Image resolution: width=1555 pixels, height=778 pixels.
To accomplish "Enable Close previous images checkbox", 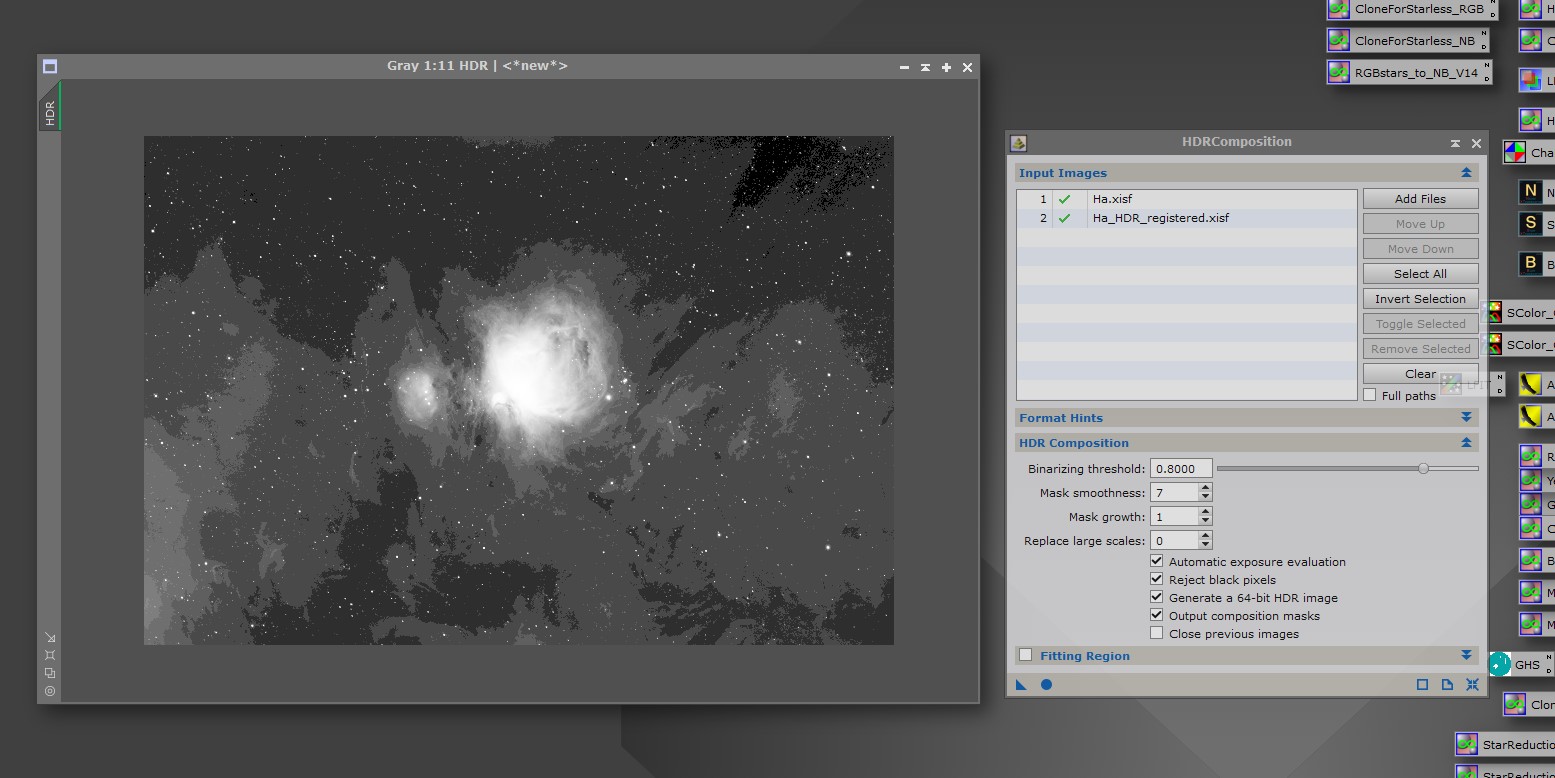I will [1157, 633].
